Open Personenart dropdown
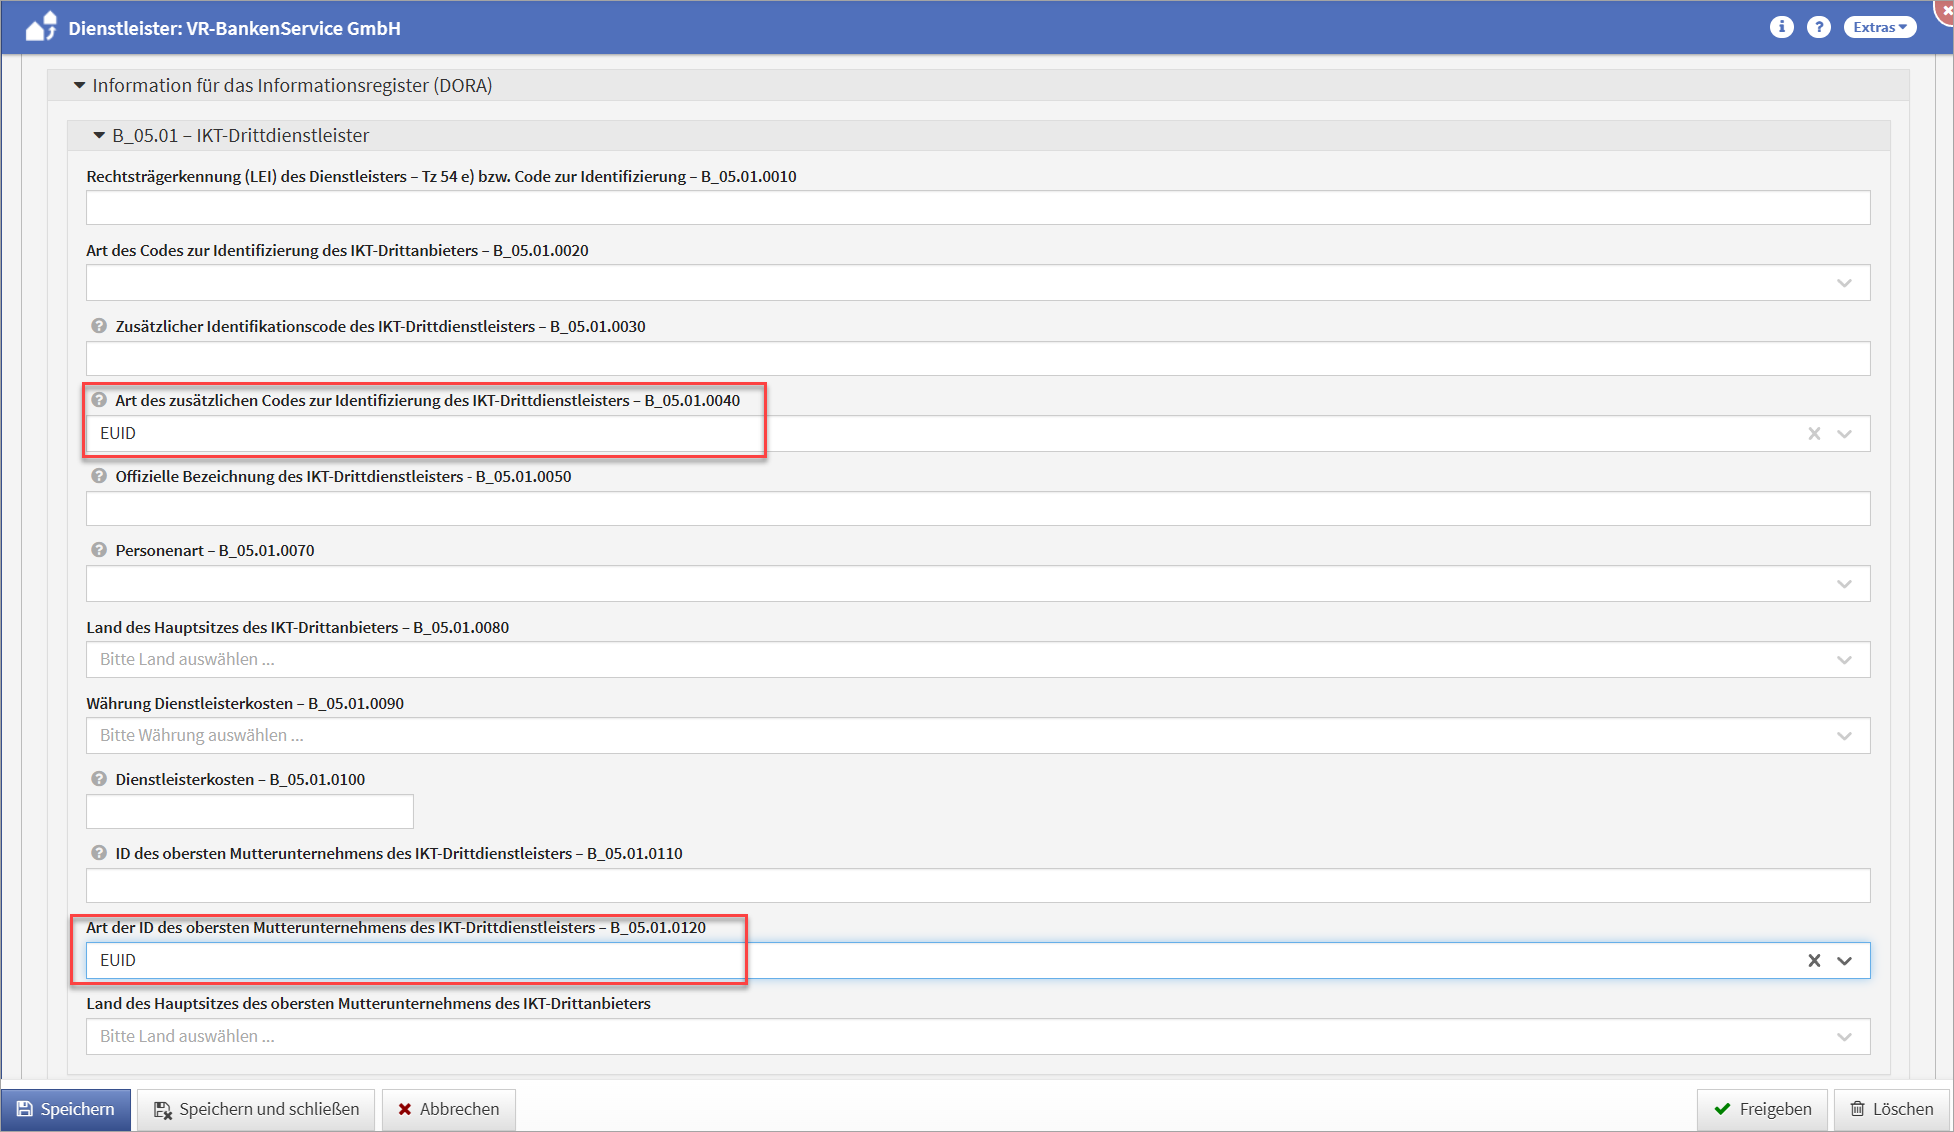 [x=1844, y=584]
